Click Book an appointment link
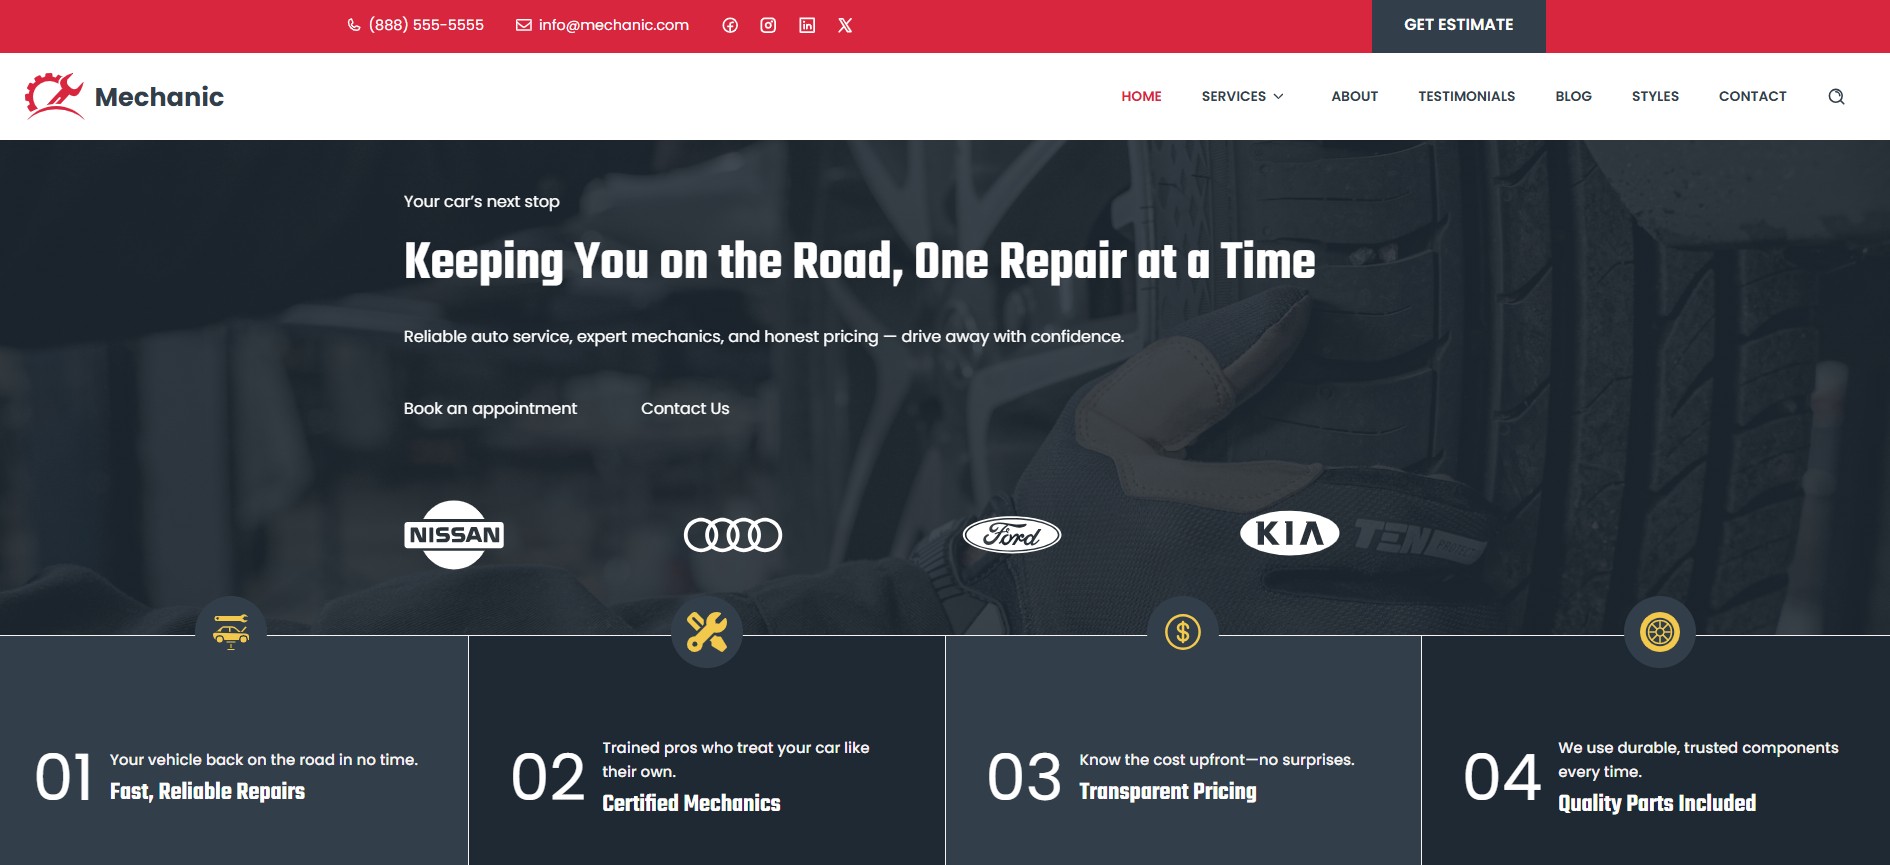The height and width of the screenshot is (865, 1890). click(x=490, y=409)
